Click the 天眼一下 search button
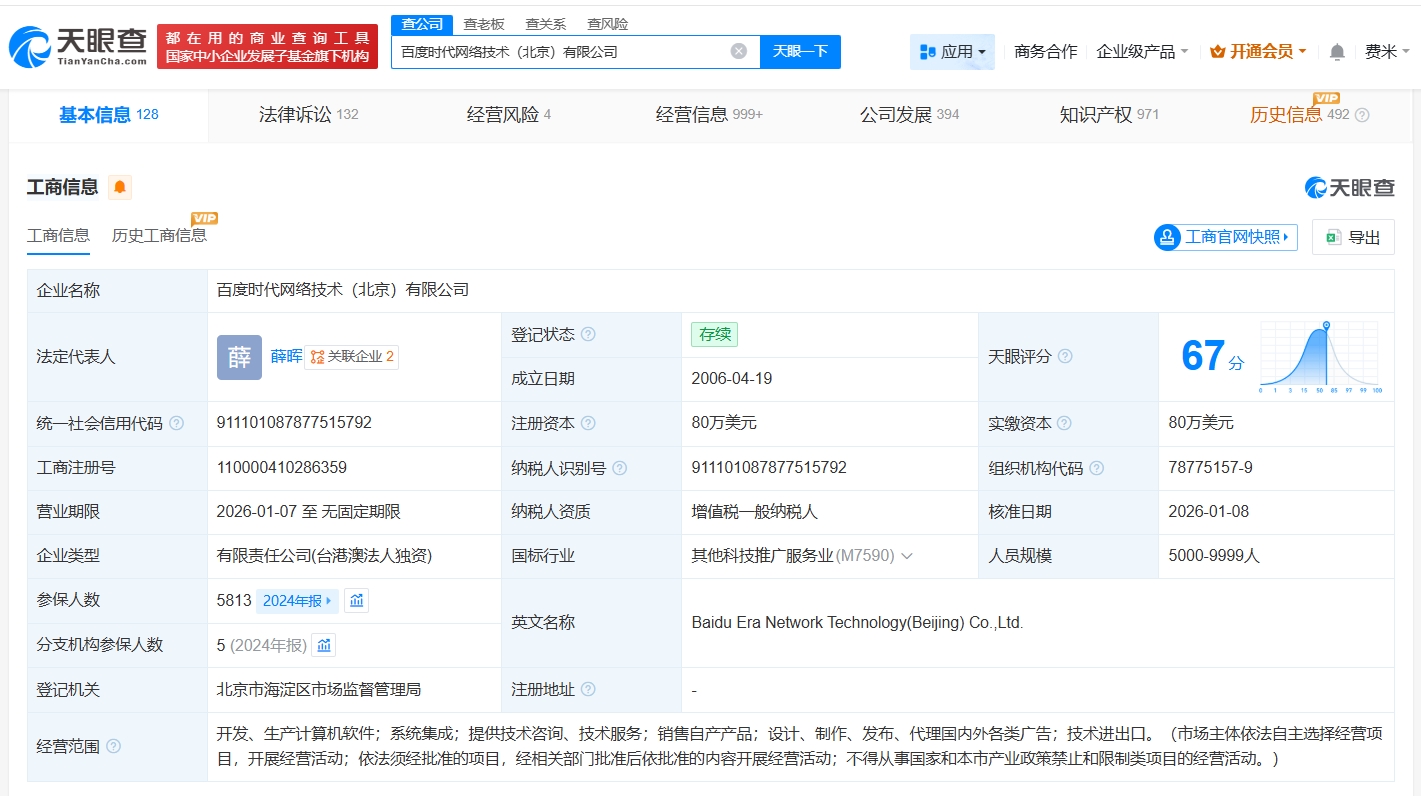 click(800, 51)
